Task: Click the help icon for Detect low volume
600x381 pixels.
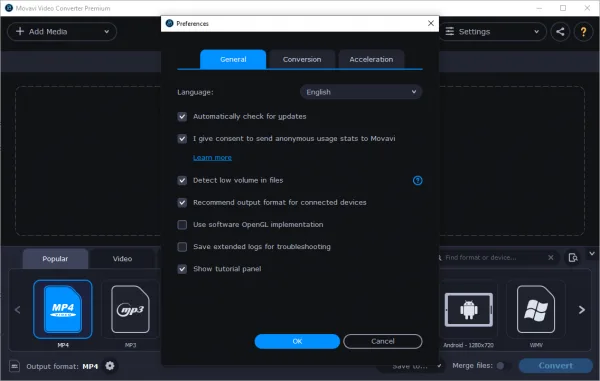Action: [x=417, y=181]
